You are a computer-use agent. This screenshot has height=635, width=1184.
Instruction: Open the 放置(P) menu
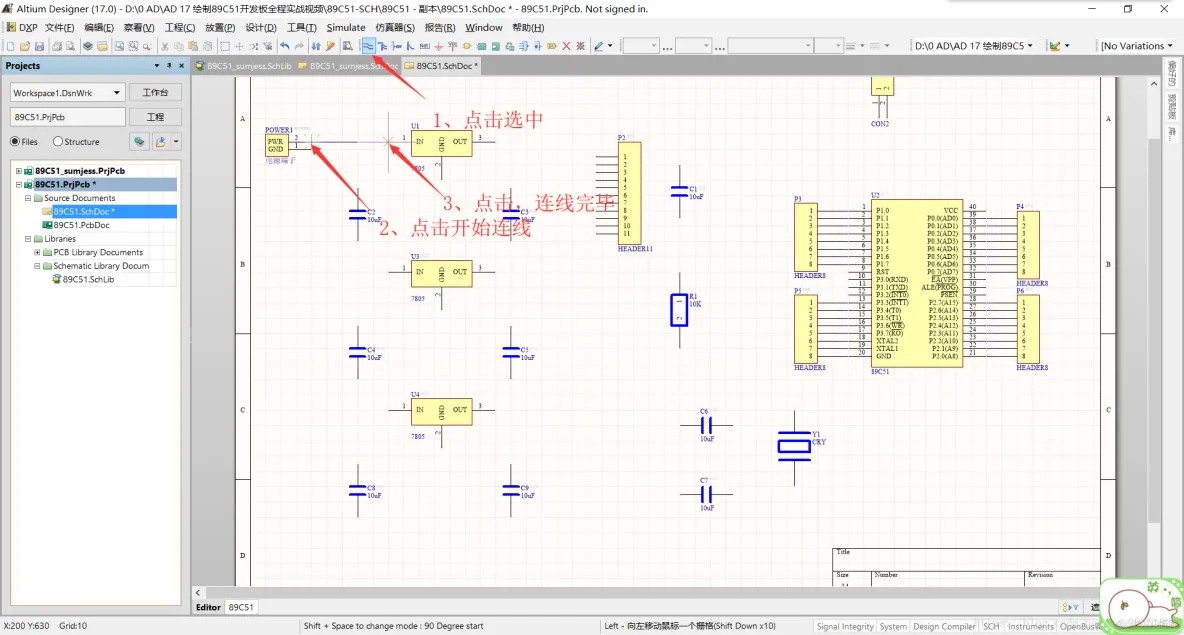[220, 27]
